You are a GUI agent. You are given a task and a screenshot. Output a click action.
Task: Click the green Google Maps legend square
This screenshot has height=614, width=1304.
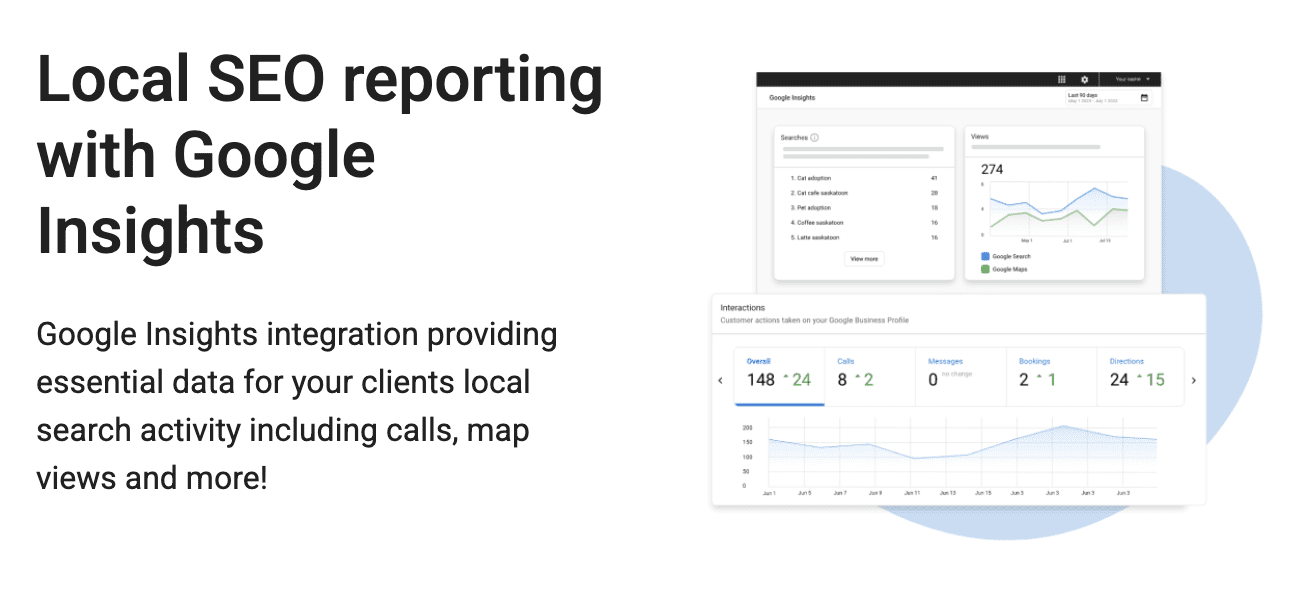[985, 269]
